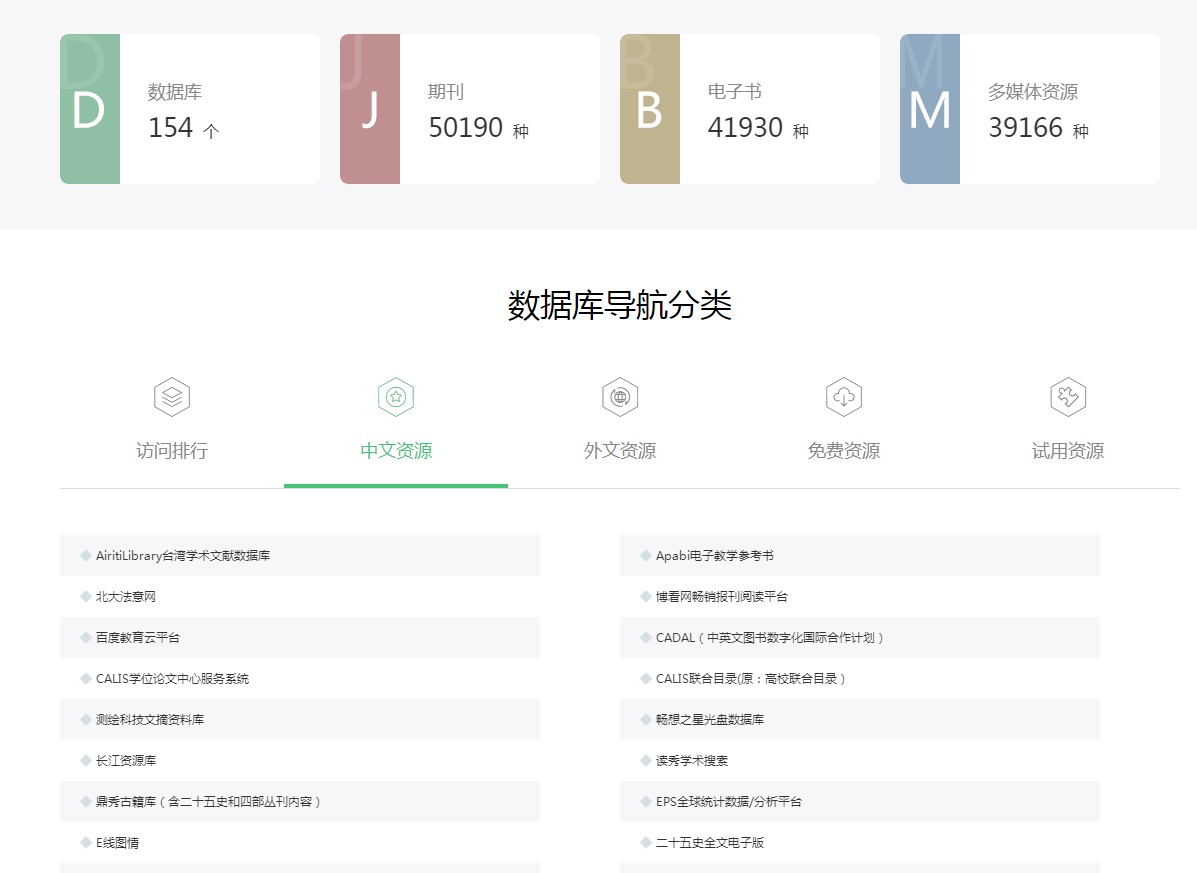The height and width of the screenshot is (873, 1197).
Task: Click the cloud download icon for 免费资源
Action: [844, 397]
